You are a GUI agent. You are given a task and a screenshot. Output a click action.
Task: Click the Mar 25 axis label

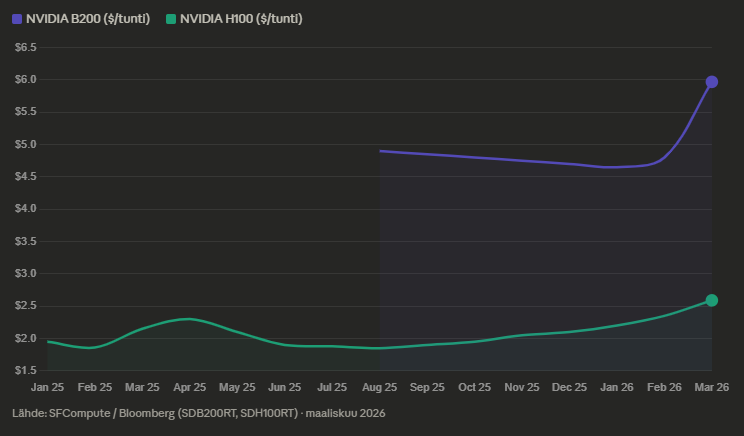tap(142, 387)
